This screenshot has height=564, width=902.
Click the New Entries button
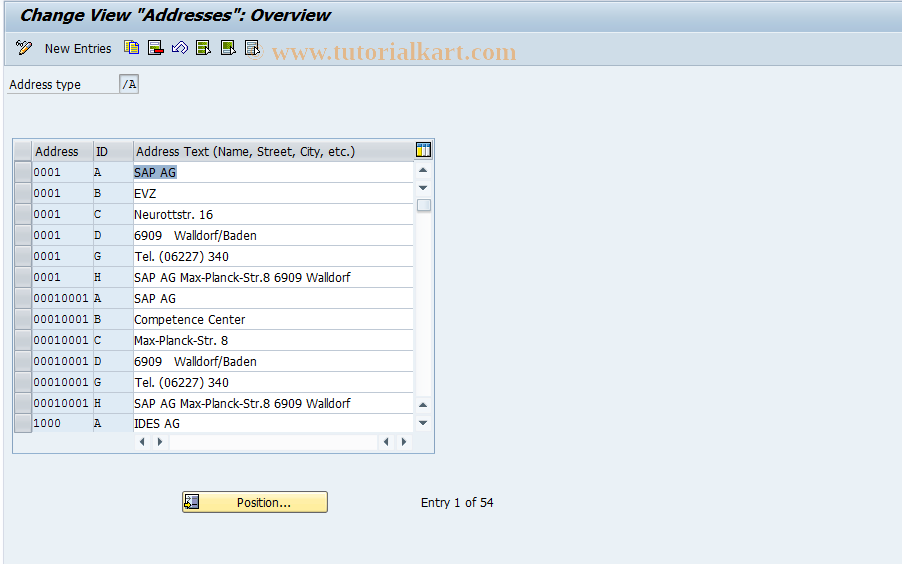tap(78, 49)
